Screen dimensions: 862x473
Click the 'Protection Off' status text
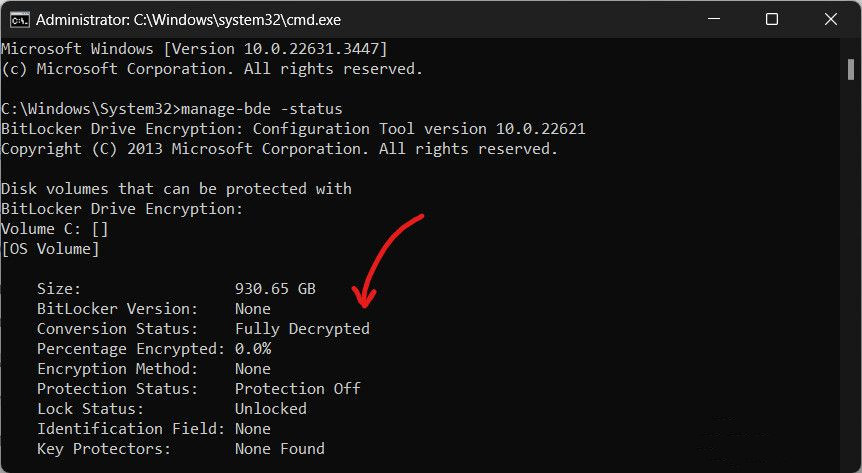[x=298, y=388]
